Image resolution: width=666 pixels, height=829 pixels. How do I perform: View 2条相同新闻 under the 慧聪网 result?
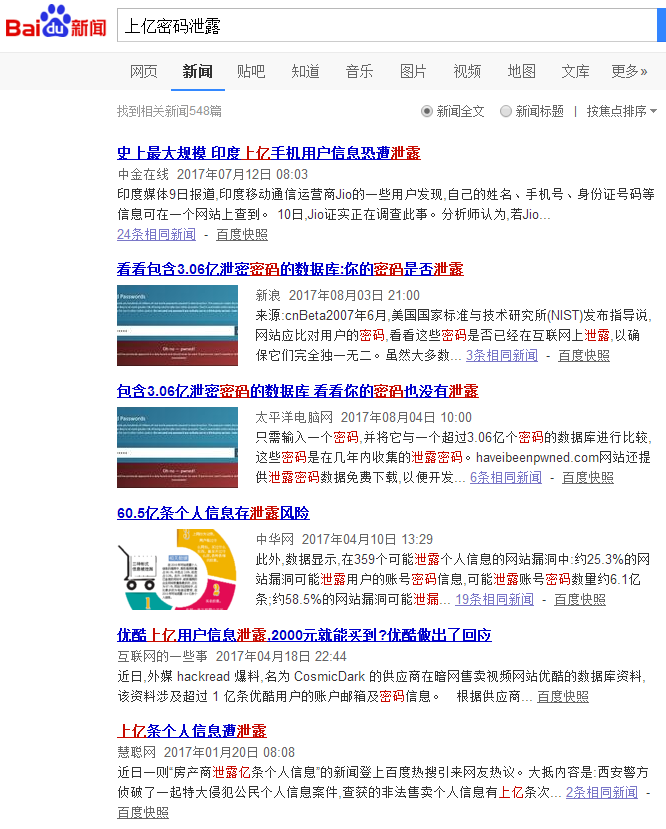click(602, 793)
